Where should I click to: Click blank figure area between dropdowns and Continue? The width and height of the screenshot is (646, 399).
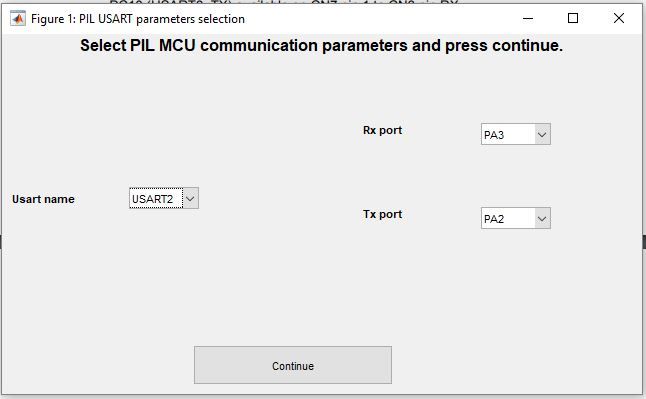coord(293,289)
